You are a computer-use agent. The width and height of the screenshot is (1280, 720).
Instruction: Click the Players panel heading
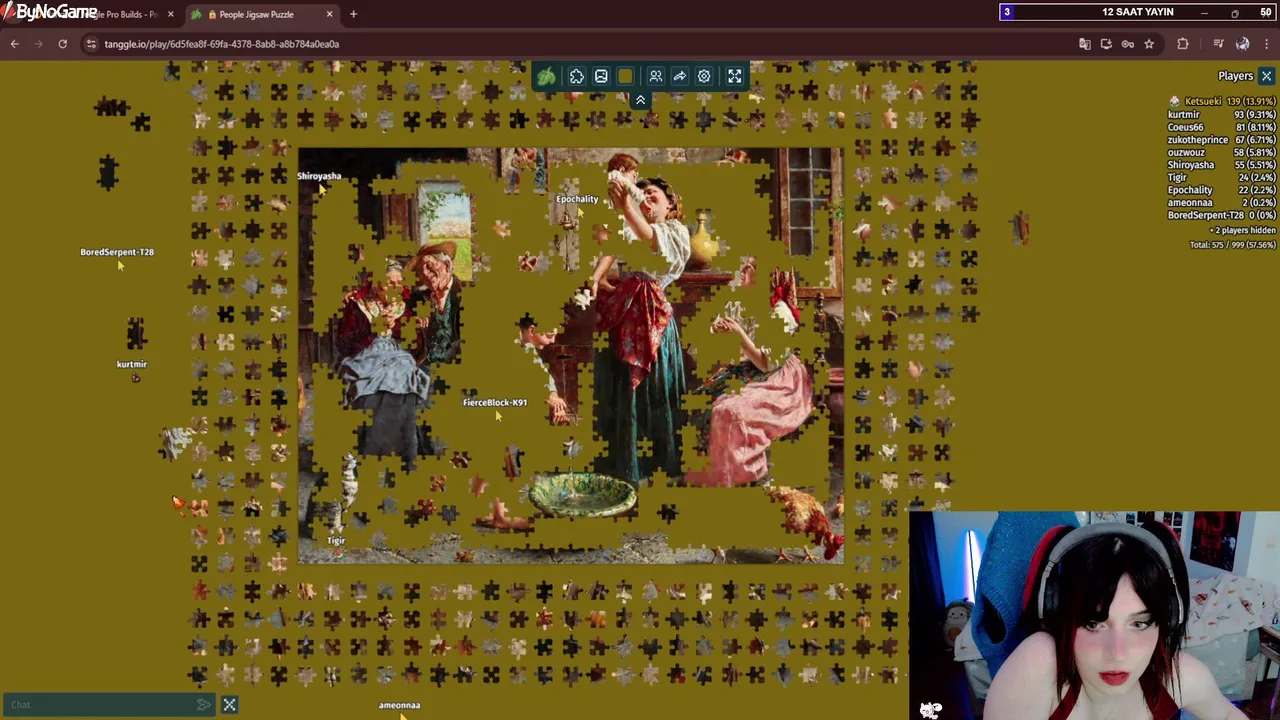click(1235, 76)
